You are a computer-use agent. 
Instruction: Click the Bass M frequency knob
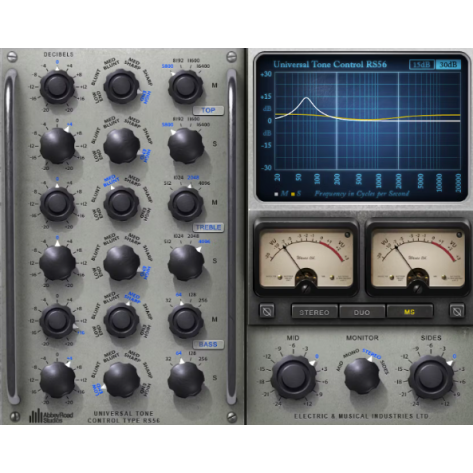point(186,321)
